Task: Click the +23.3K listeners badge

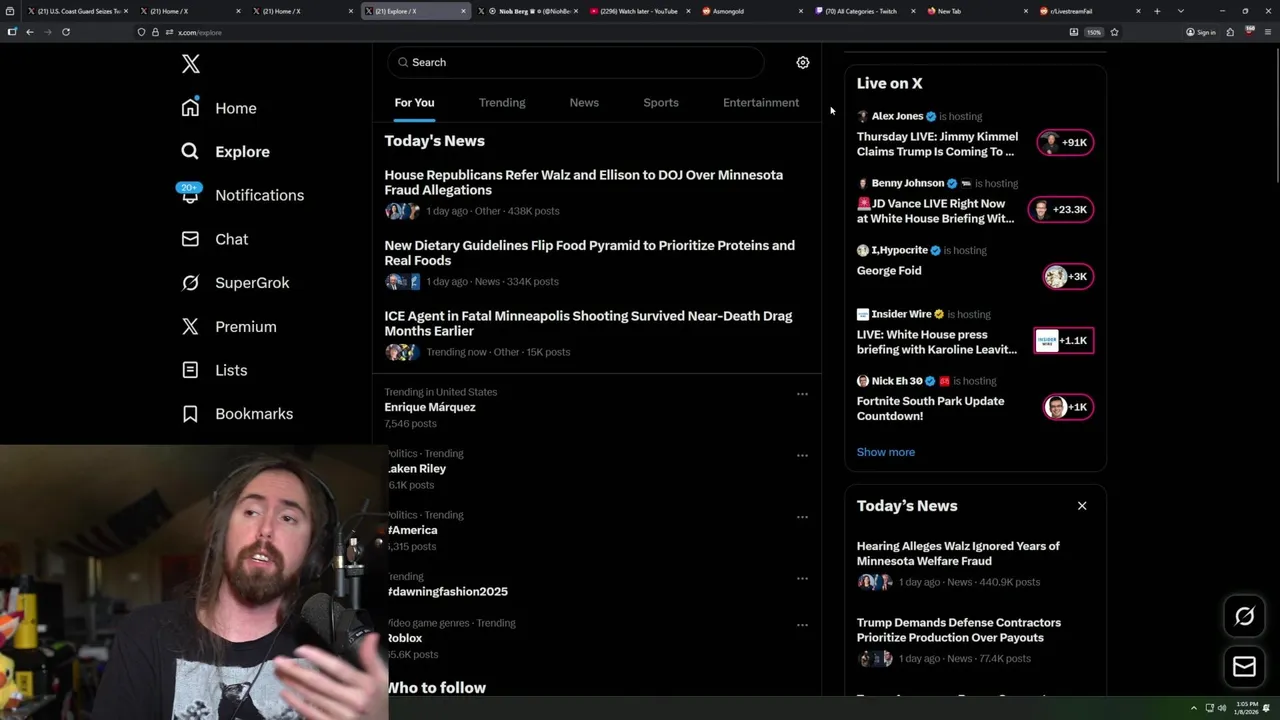Action: (x=1061, y=209)
